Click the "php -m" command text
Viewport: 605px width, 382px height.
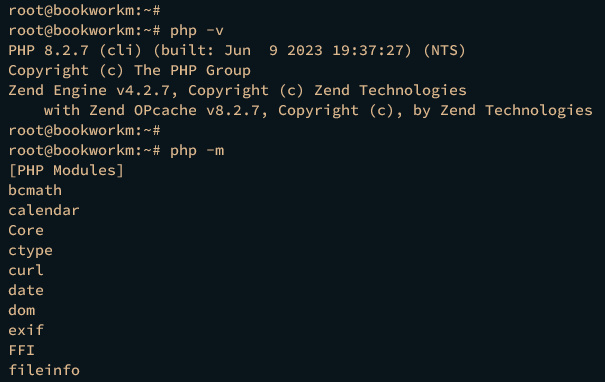[197, 151]
